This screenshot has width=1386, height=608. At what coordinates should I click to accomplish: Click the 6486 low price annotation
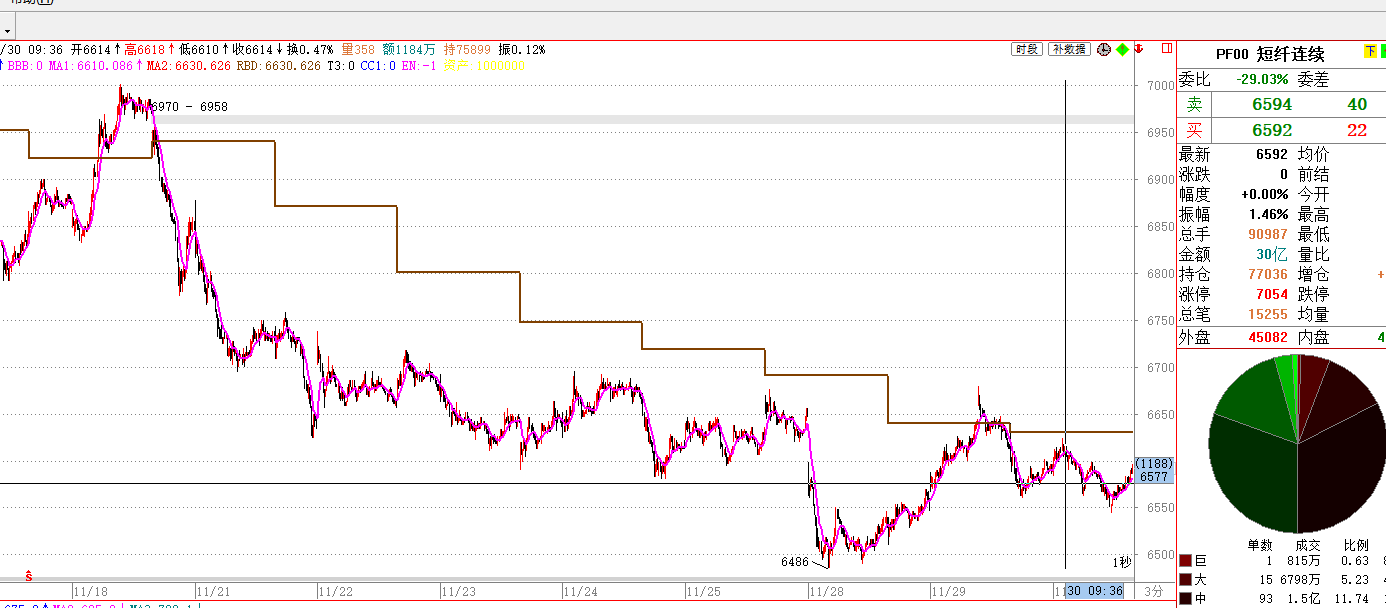(x=794, y=562)
